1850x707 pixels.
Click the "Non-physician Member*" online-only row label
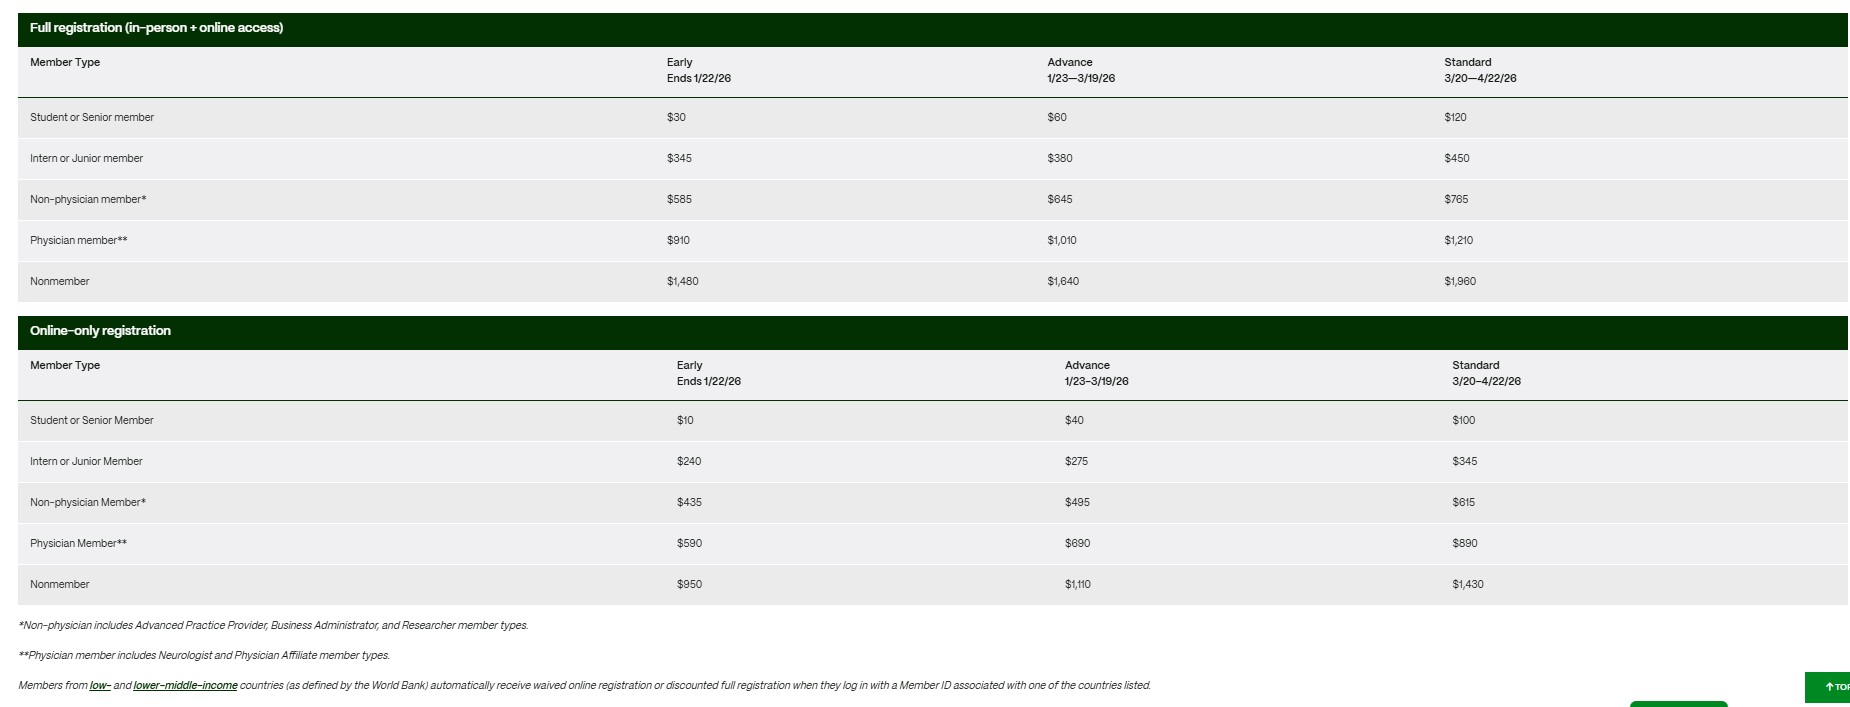[x=88, y=503]
